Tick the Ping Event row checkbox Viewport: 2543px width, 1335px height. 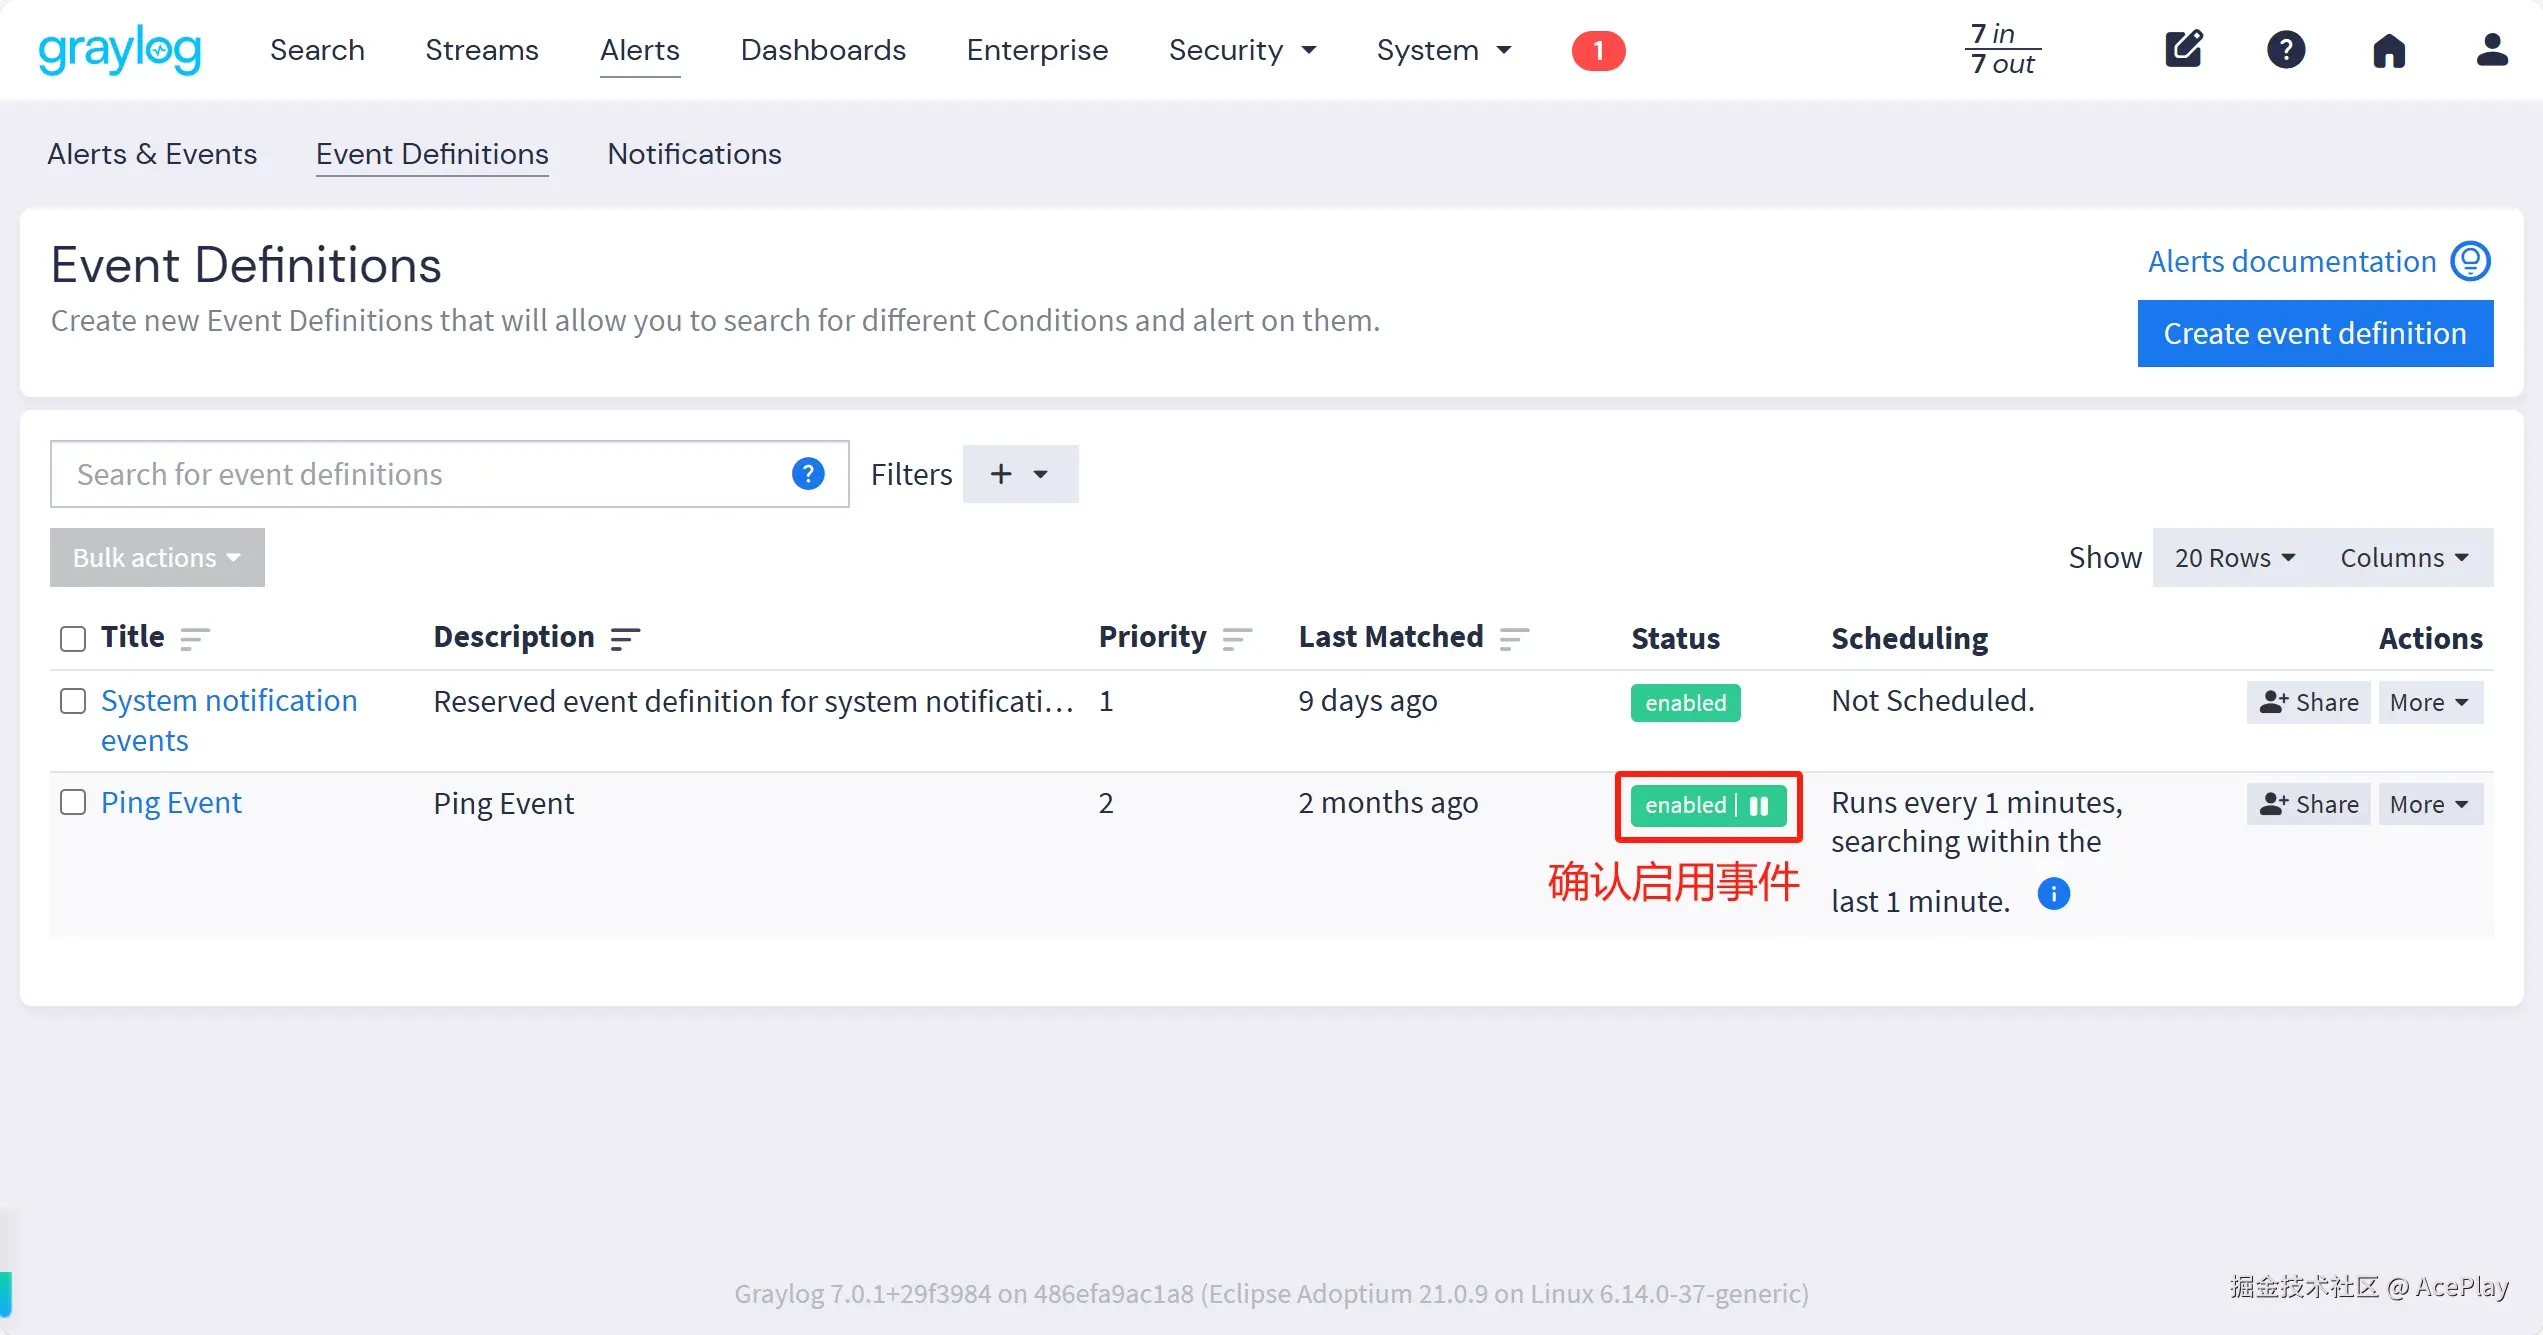coord(73,803)
